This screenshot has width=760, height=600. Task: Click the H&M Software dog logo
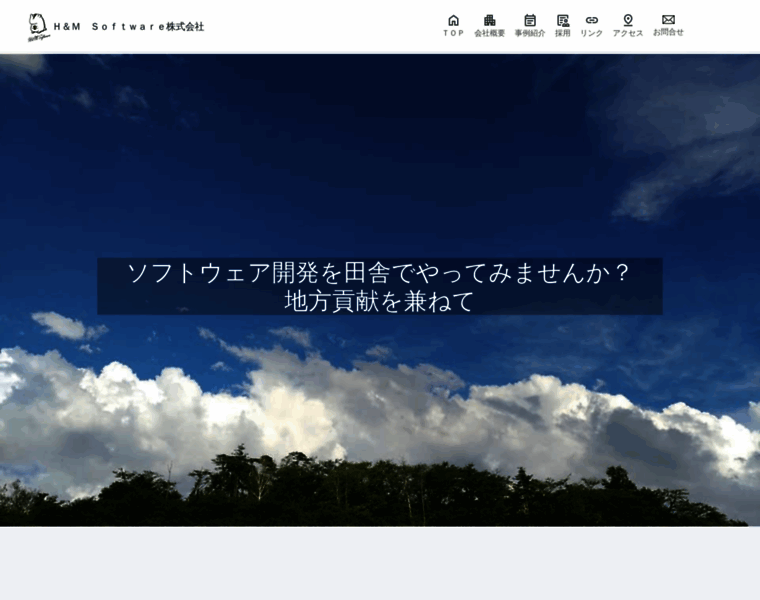(38, 27)
